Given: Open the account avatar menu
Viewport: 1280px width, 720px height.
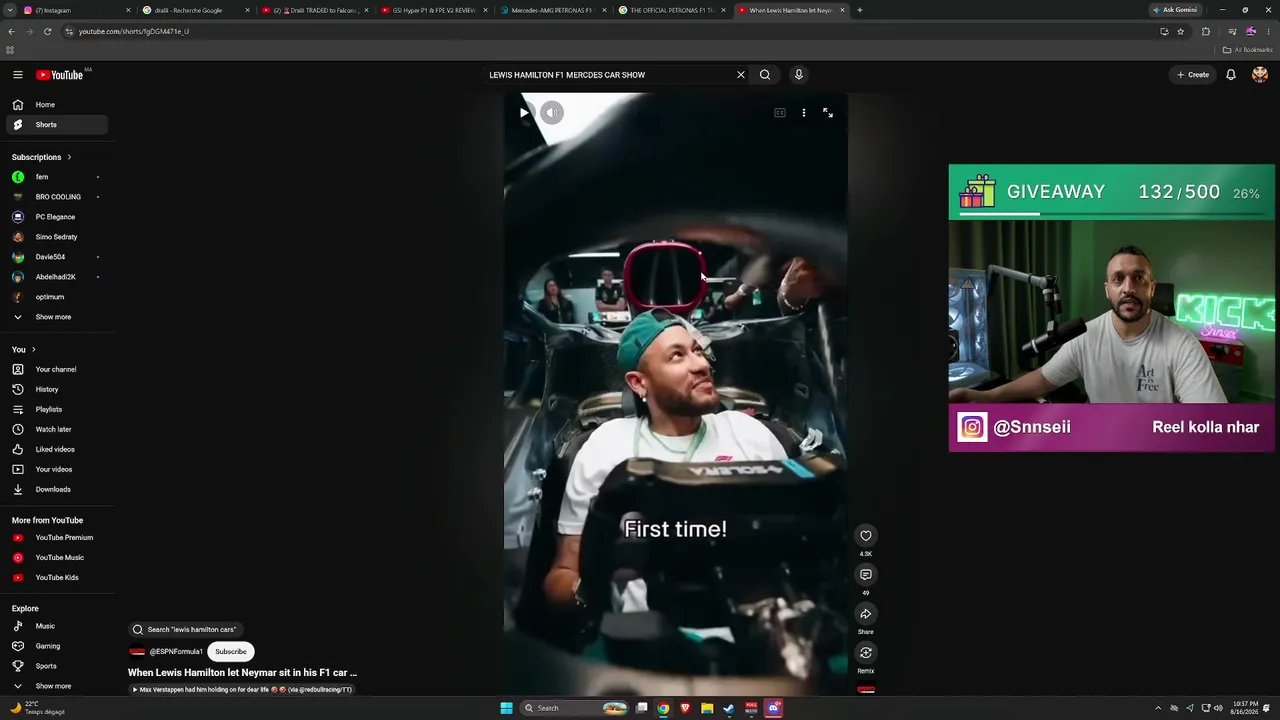Looking at the screenshot, I should point(1260,75).
